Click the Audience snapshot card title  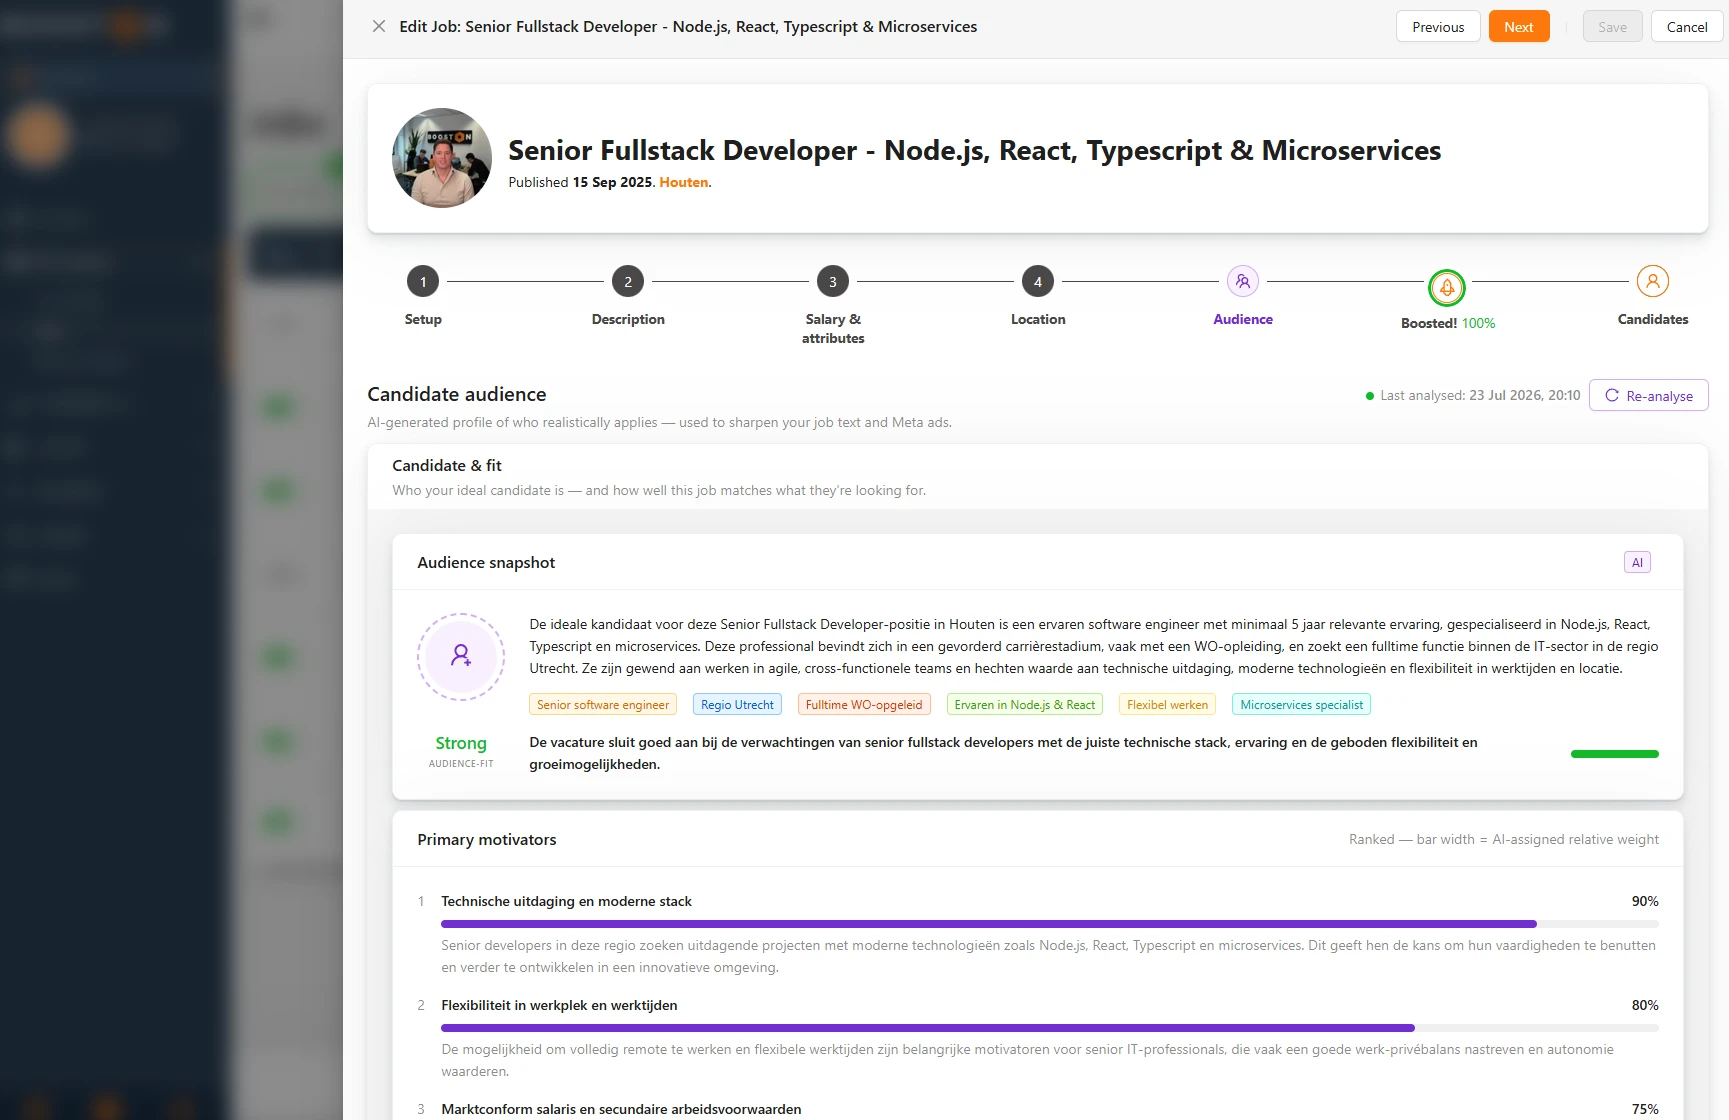coord(486,563)
